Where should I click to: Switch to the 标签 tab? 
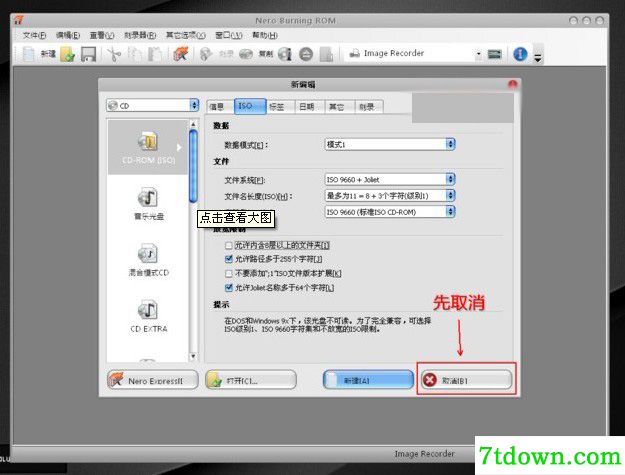(280, 106)
